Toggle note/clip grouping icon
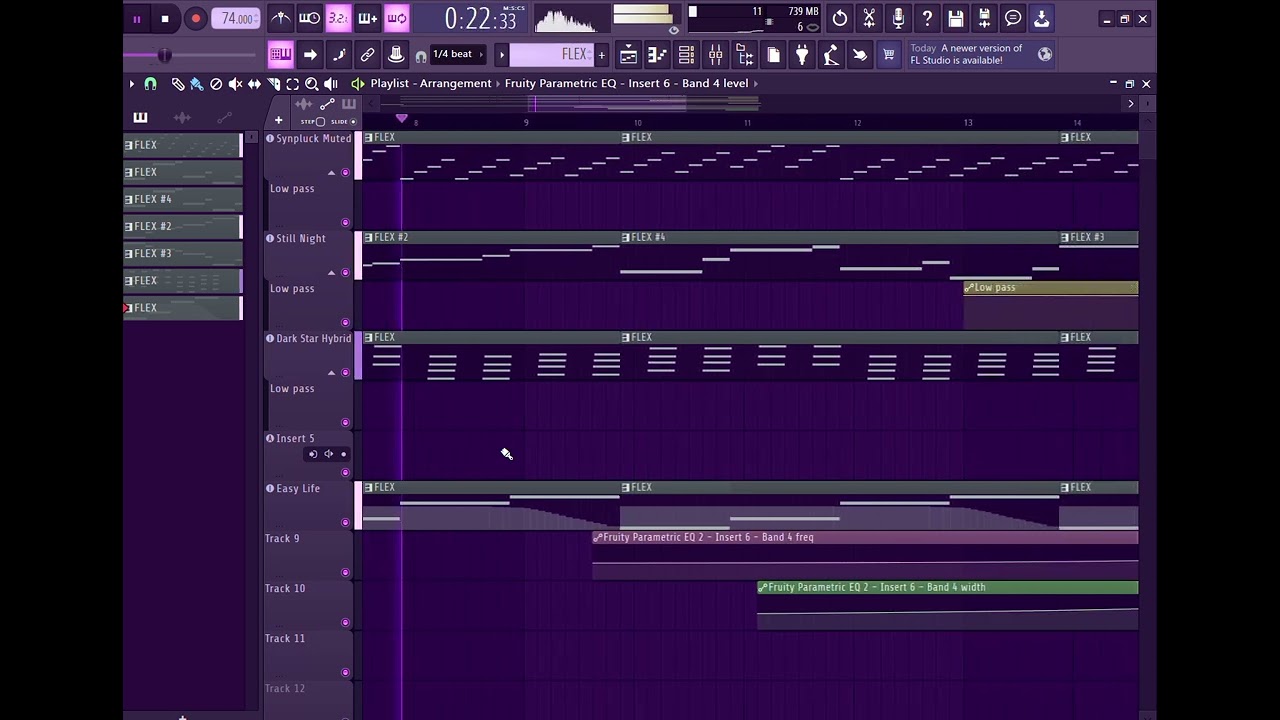This screenshot has width=1280, height=720. (x=339, y=54)
